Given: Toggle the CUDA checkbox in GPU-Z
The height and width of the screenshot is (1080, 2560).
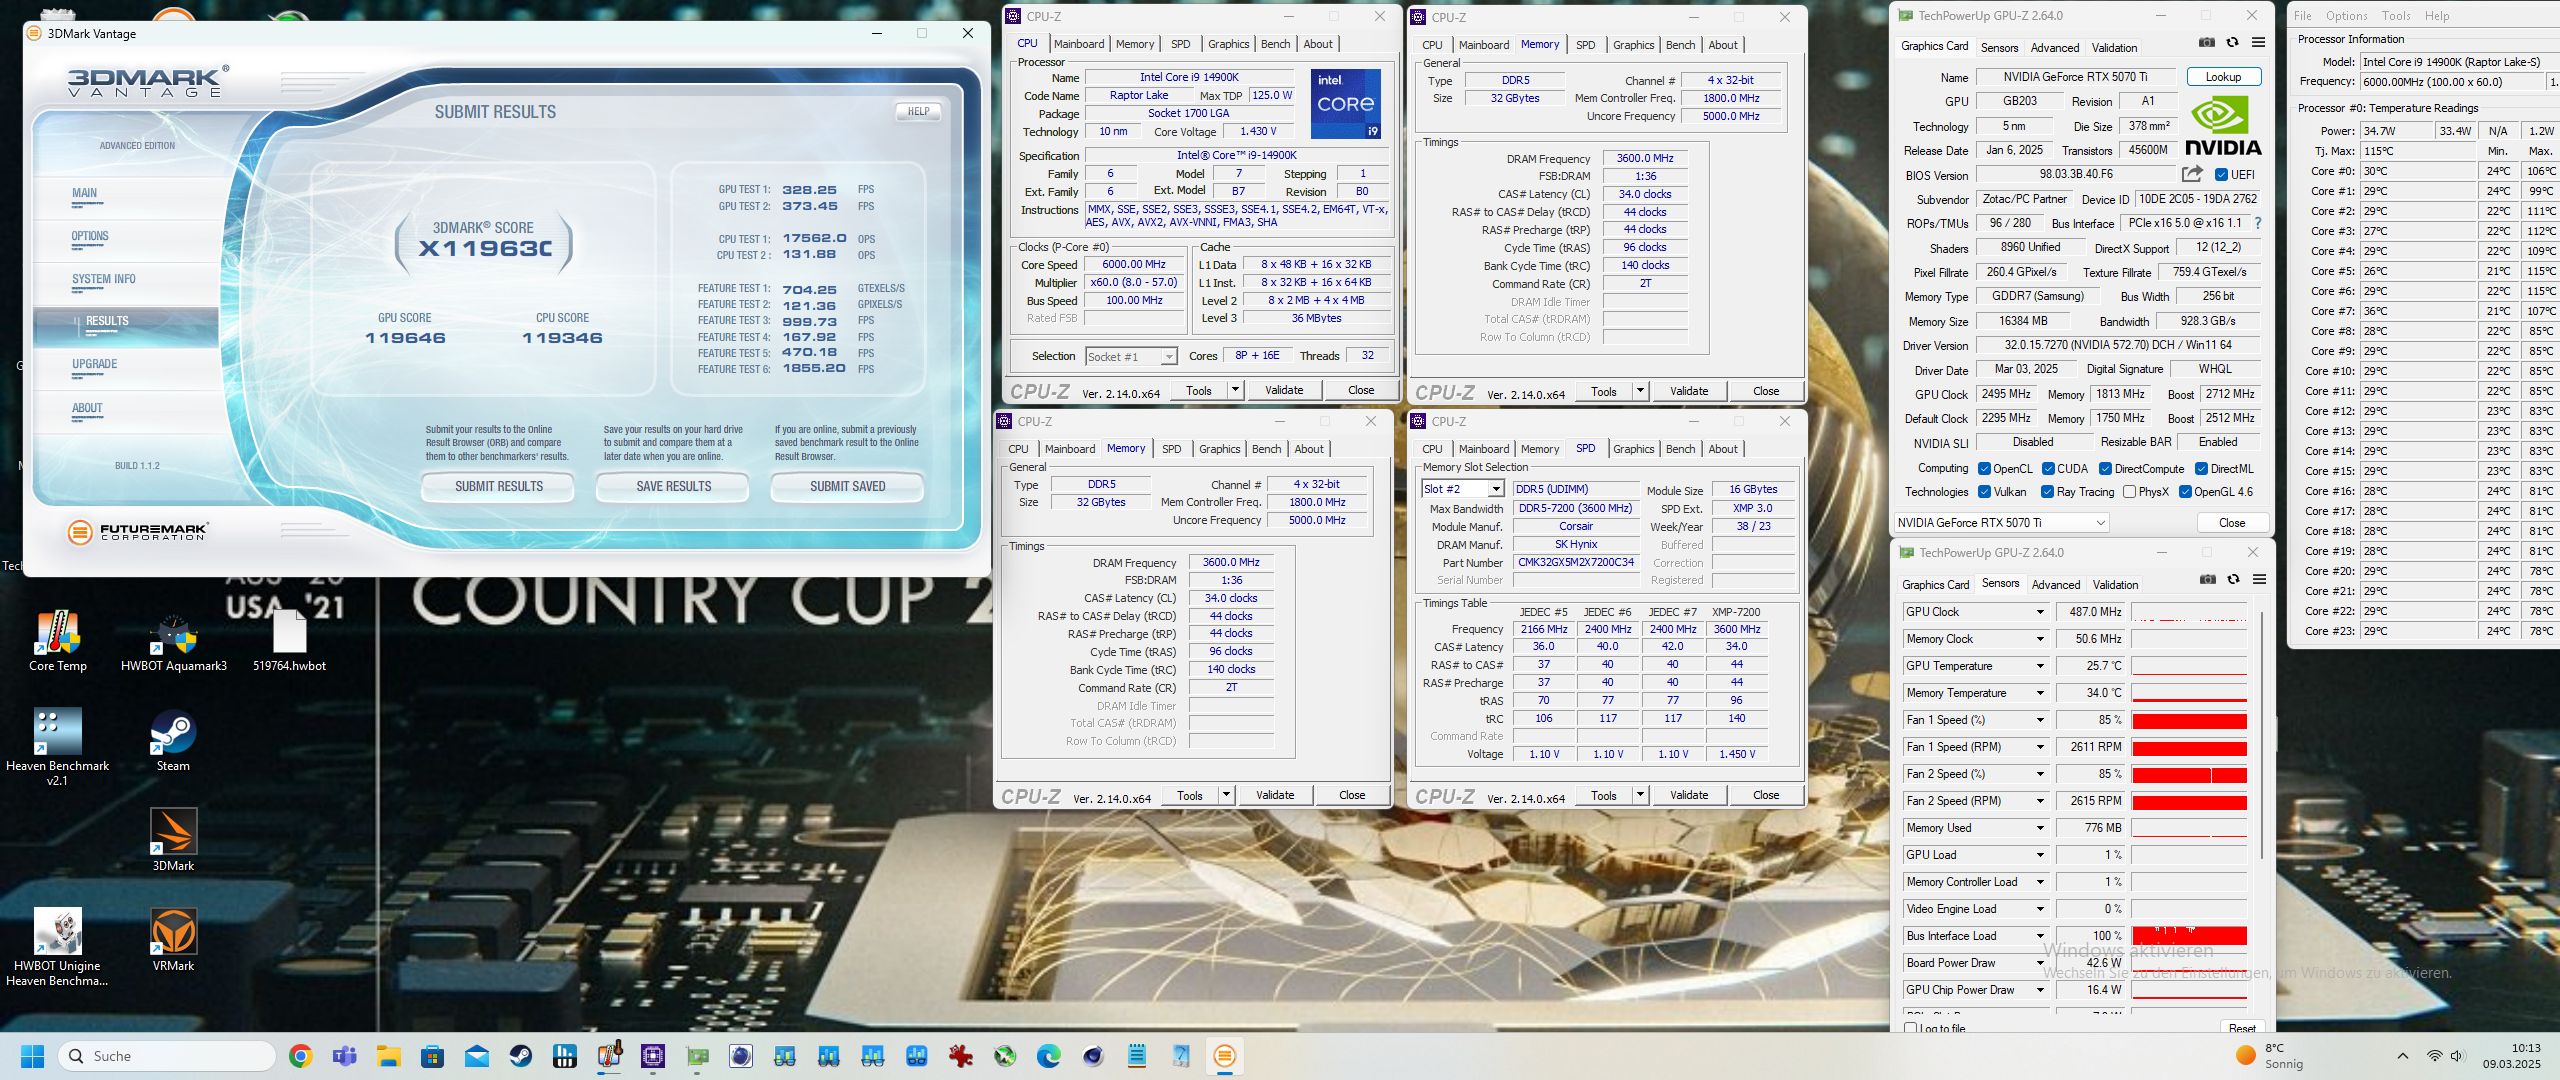Looking at the screenshot, I should click(2048, 469).
